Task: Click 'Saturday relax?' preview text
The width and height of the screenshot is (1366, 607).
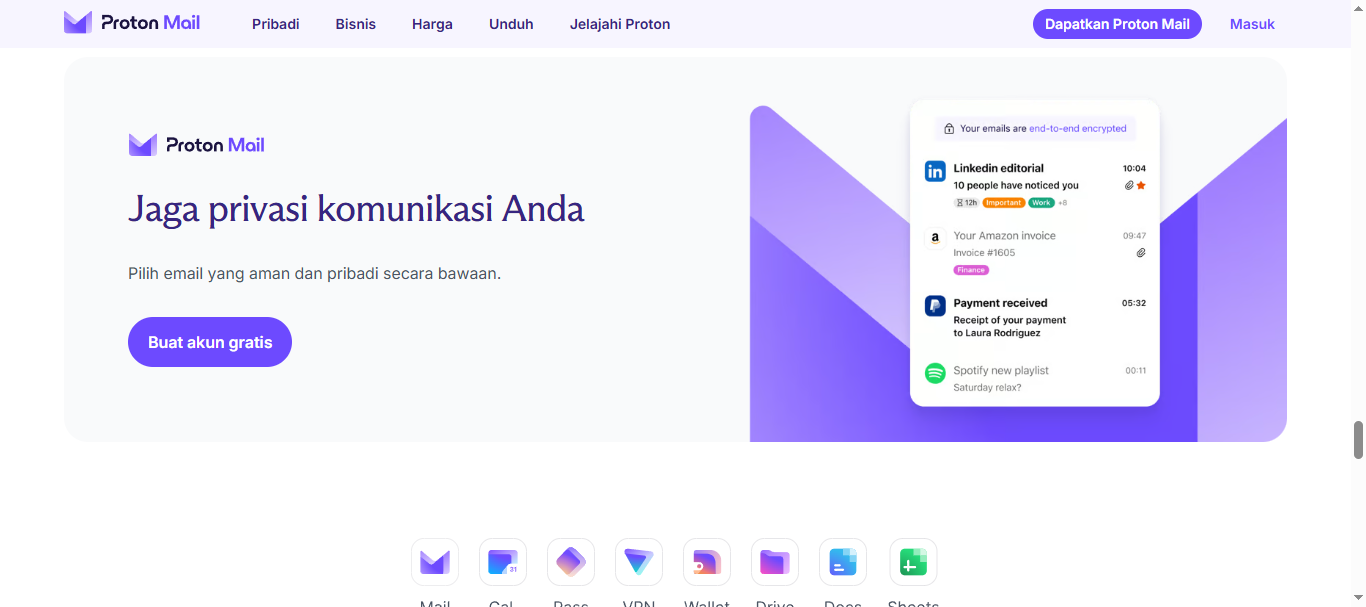Action: (x=987, y=387)
